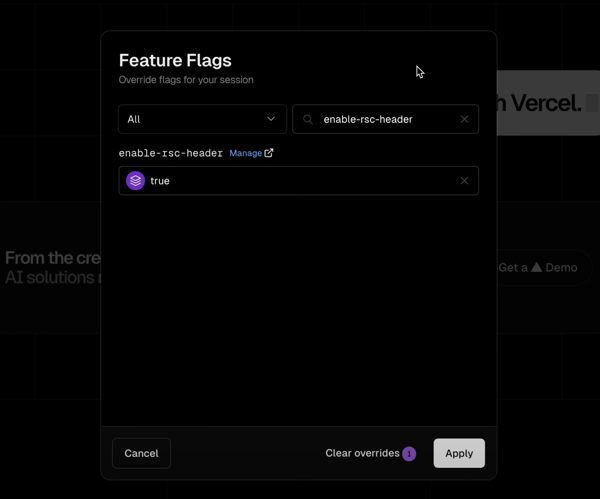Screen dimensions: 600x499
Task: Click the Feature Flags dialog title
Action: click(175, 60)
